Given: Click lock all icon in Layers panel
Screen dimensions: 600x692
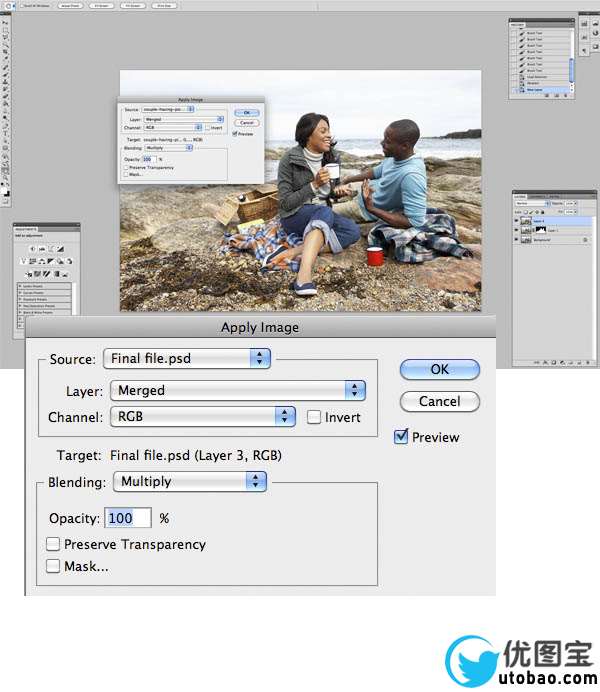Looking at the screenshot, I should [543, 212].
